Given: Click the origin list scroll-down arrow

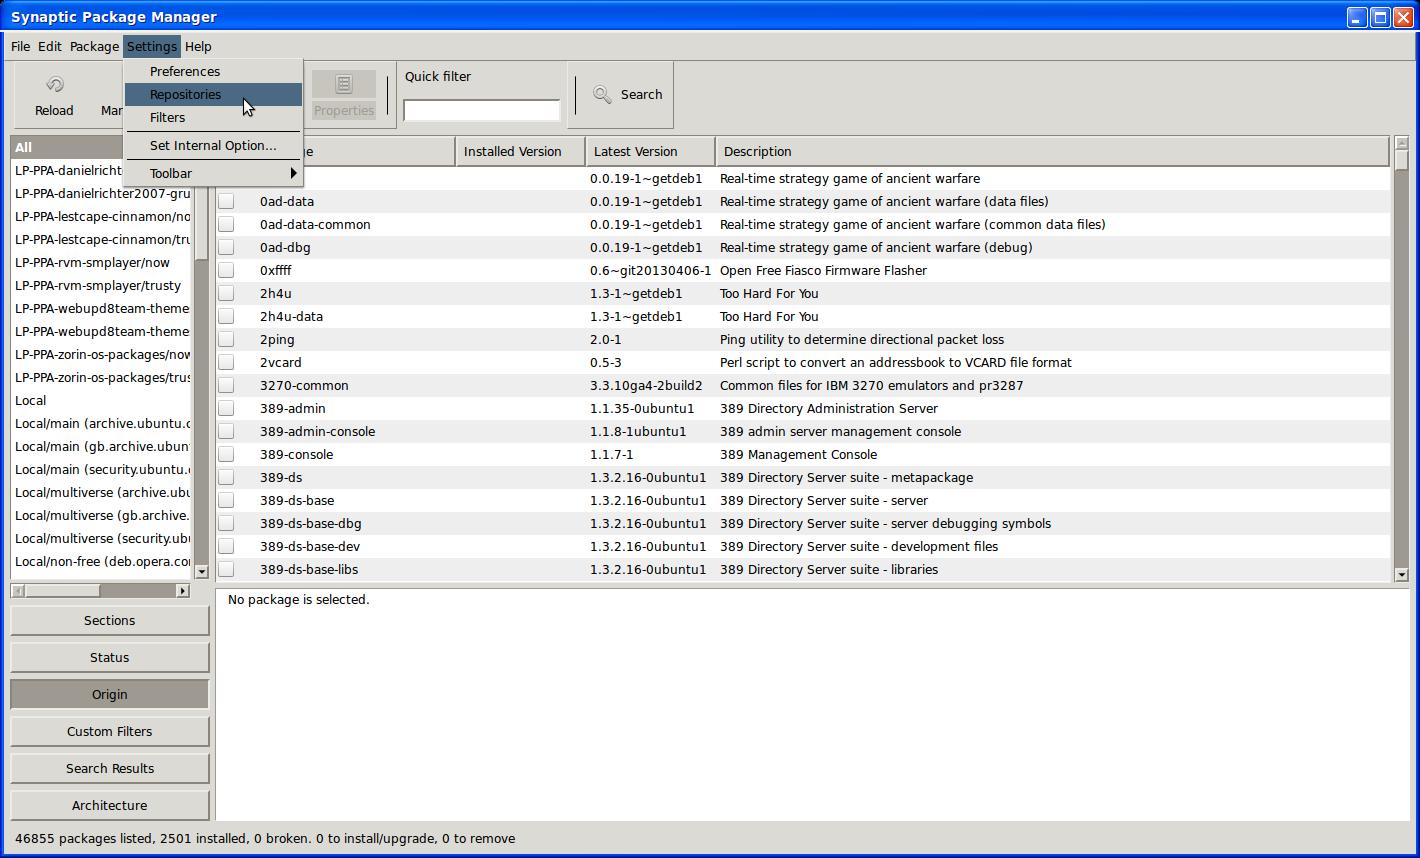Looking at the screenshot, I should (201, 572).
